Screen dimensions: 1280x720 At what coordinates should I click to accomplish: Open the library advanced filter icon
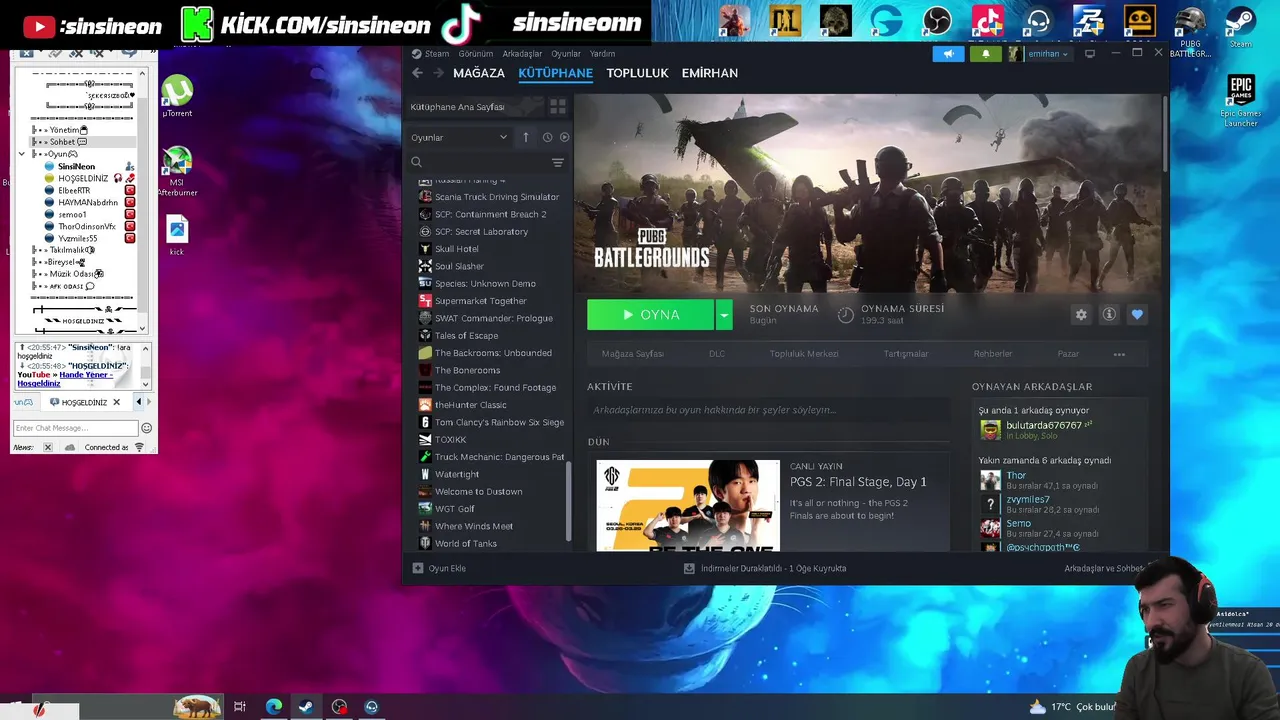[x=558, y=162]
